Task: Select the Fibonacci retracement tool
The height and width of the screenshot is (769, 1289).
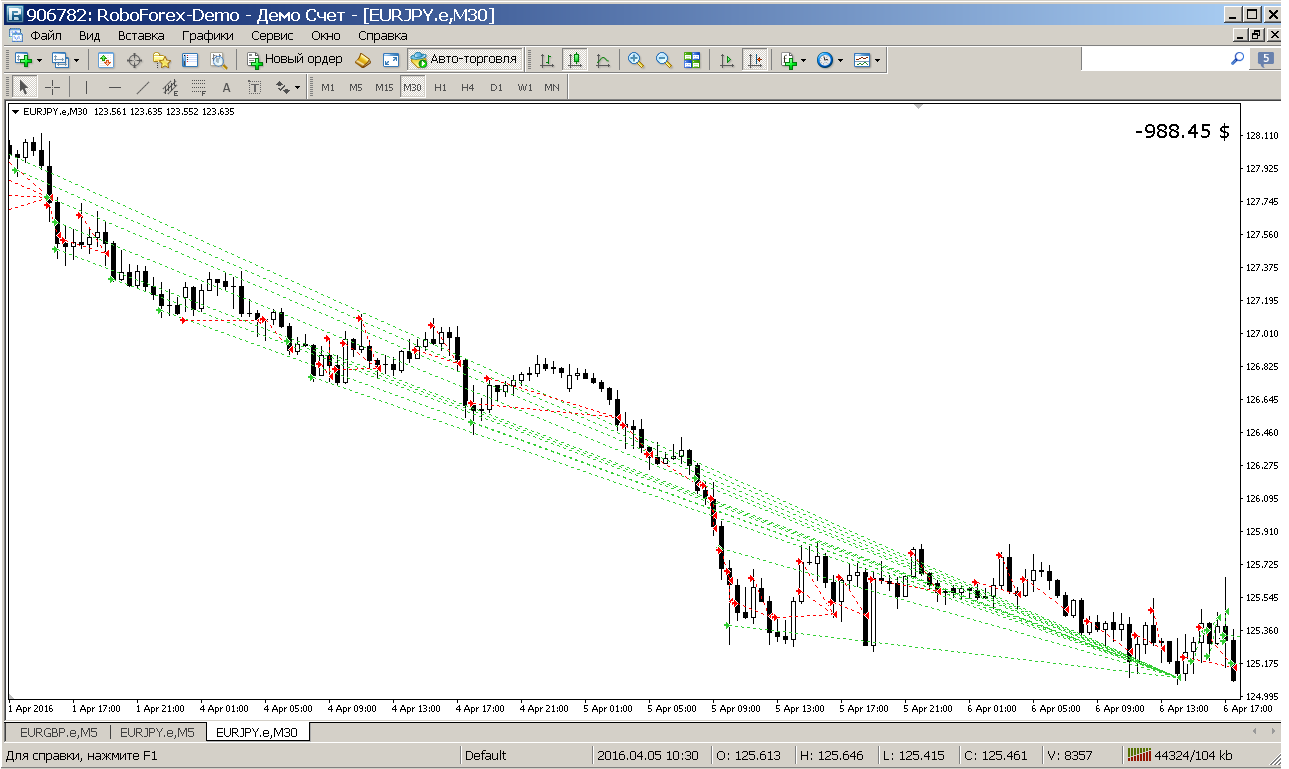Action: tap(198, 87)
